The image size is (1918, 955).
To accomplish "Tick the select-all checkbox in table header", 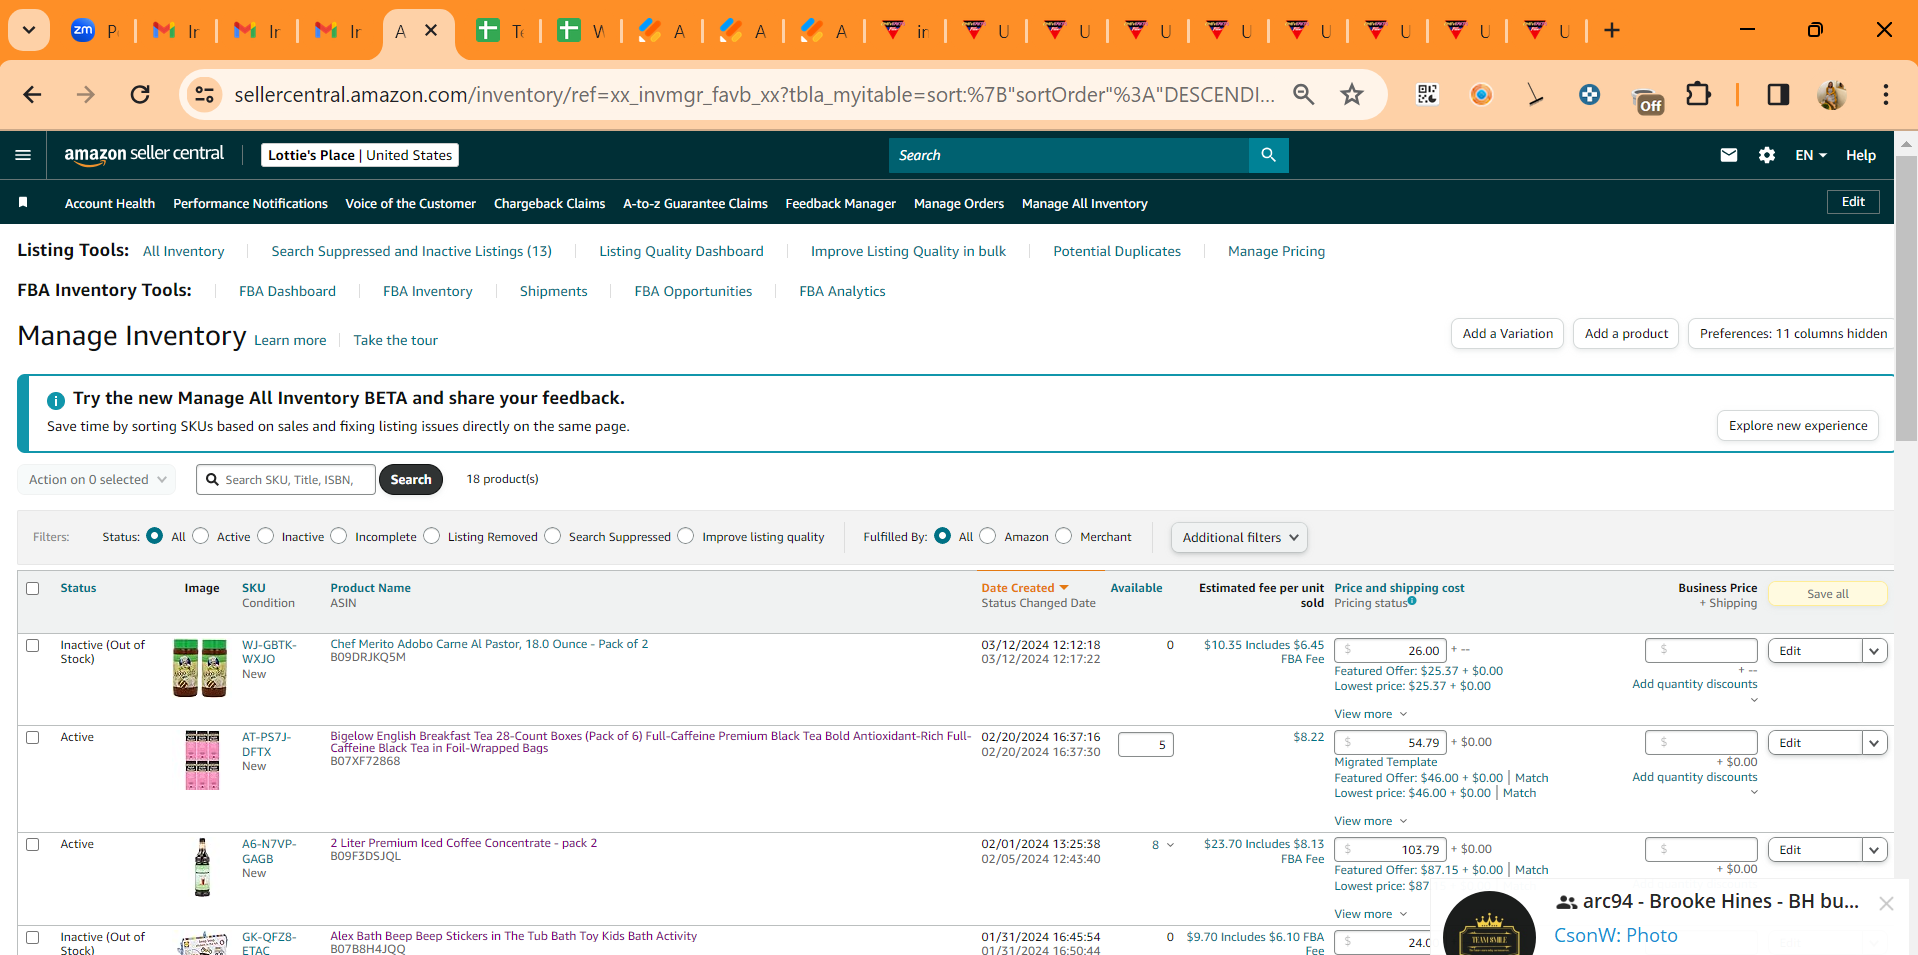I will [x=32, y=588].
